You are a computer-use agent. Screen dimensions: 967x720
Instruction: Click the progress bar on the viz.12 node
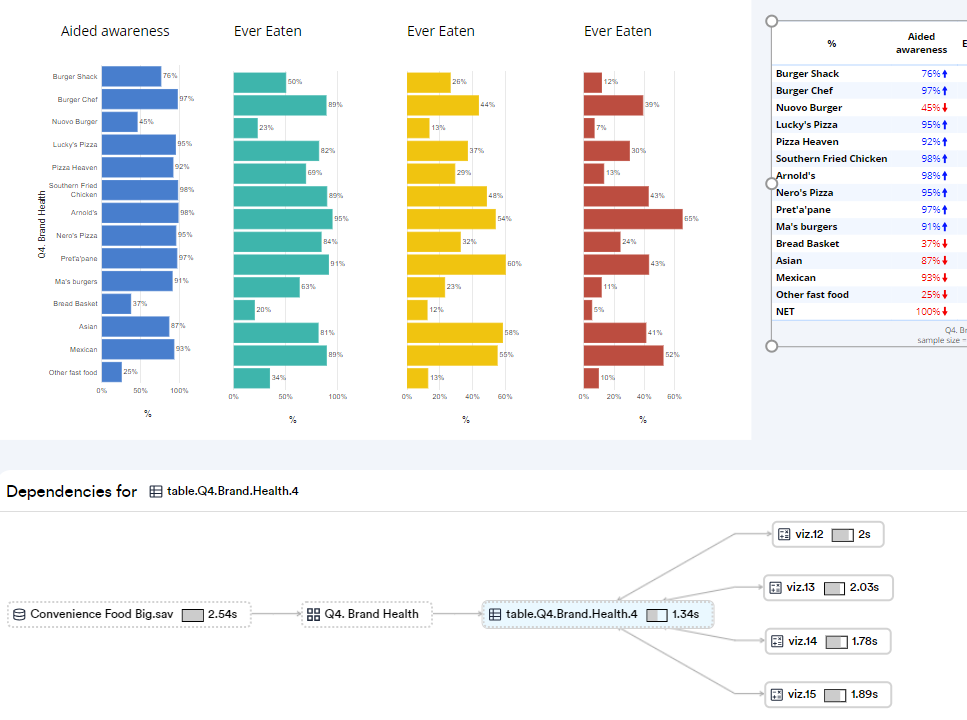pyautogui.click(x=842, y=535)
